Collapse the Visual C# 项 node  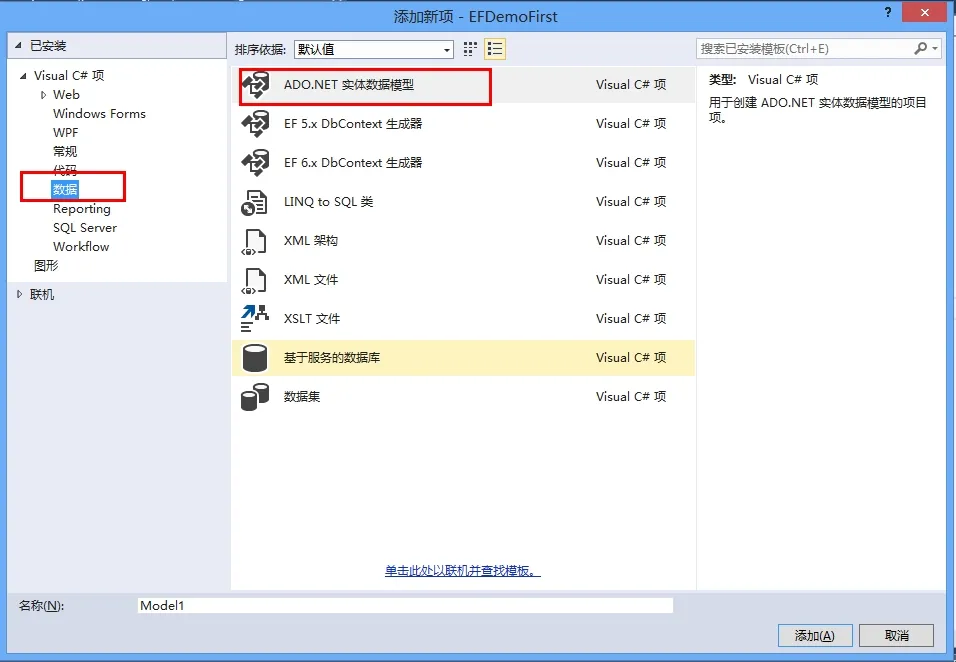[23, 76]
